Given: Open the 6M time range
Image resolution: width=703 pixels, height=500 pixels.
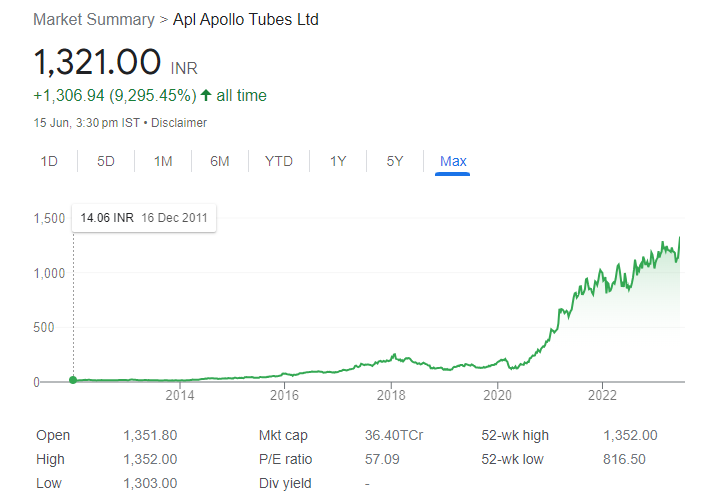Looking at the screenshot, I should (x=220, y=161).
